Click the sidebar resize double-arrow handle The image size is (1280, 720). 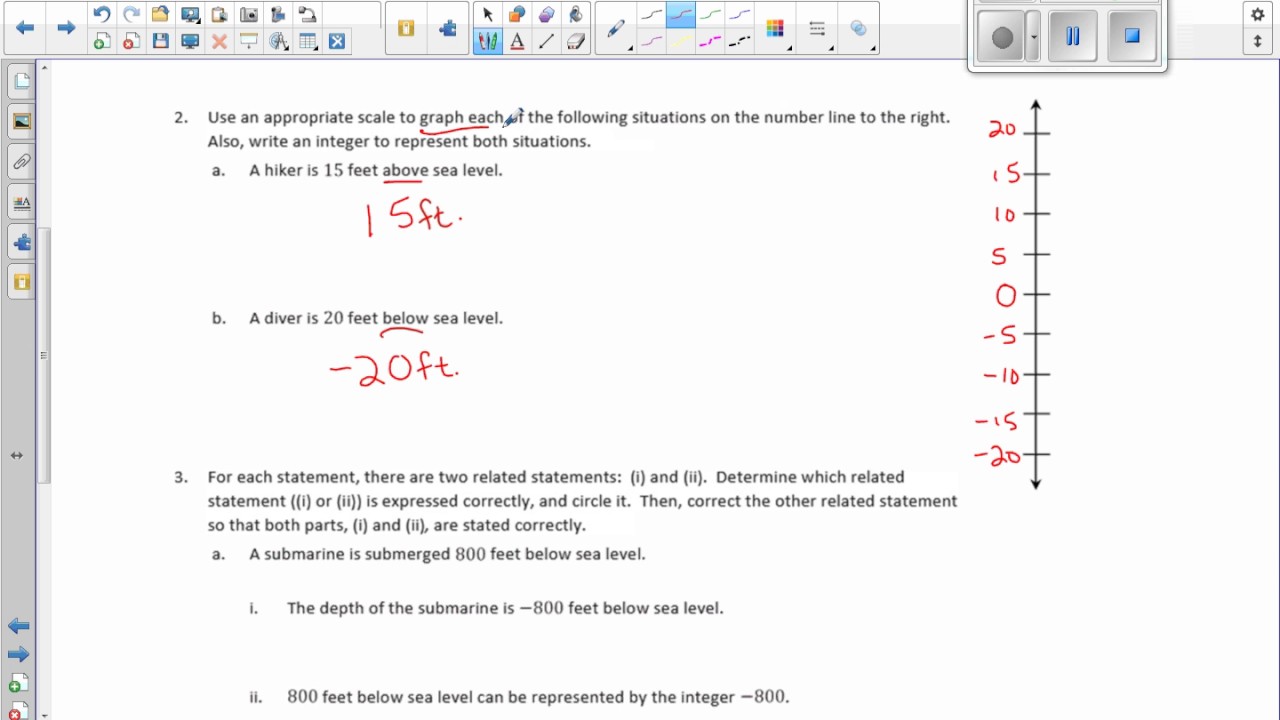point(17,455)
